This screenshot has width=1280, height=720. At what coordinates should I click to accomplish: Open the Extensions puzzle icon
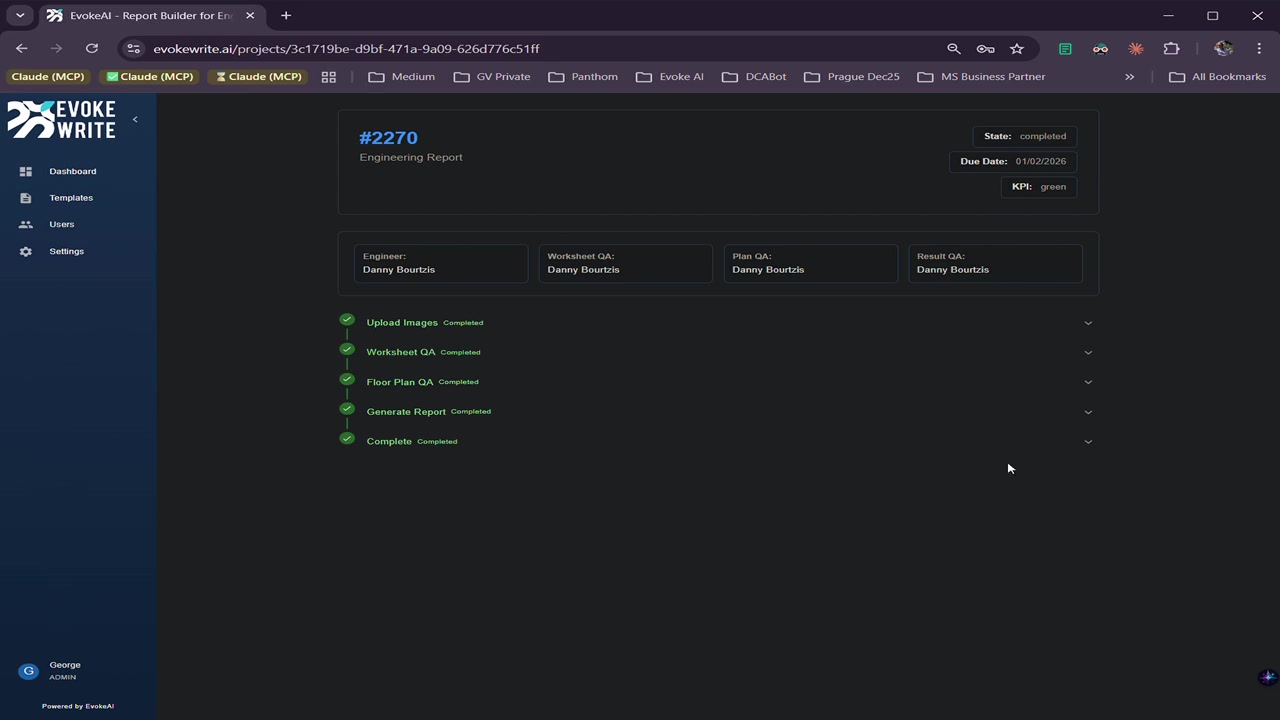tap(1171, 48)
